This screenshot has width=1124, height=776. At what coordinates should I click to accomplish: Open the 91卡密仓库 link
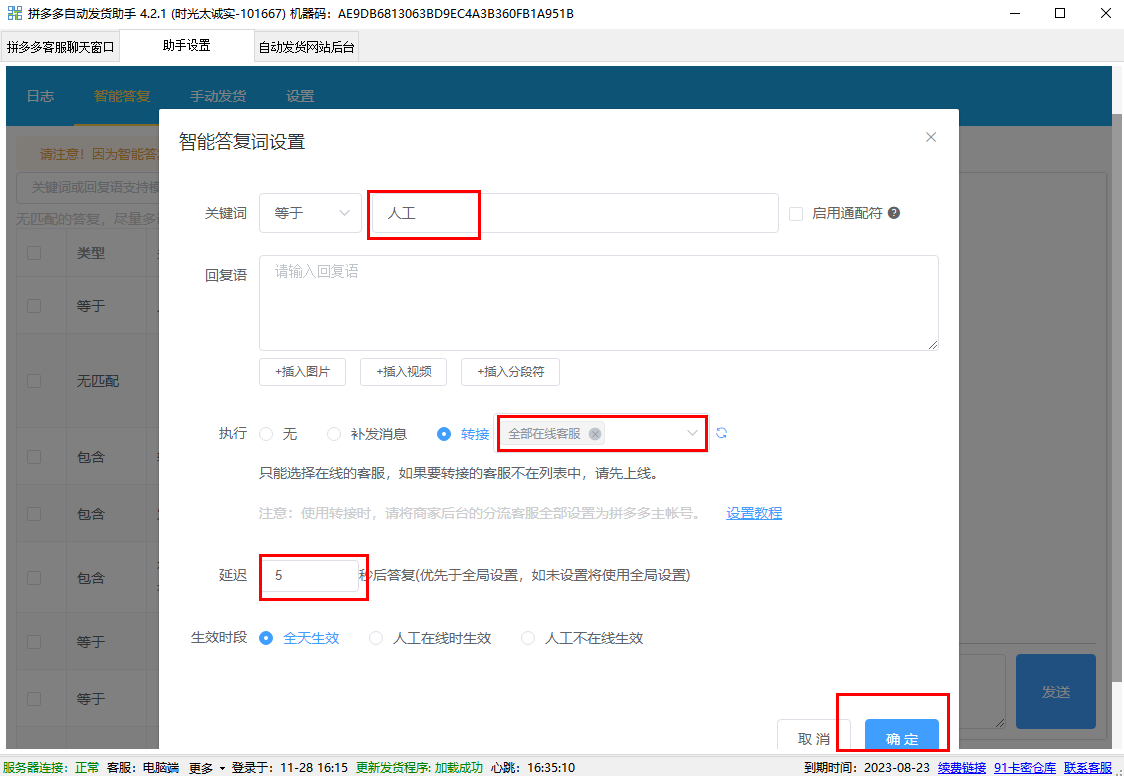click(1025, 767)
